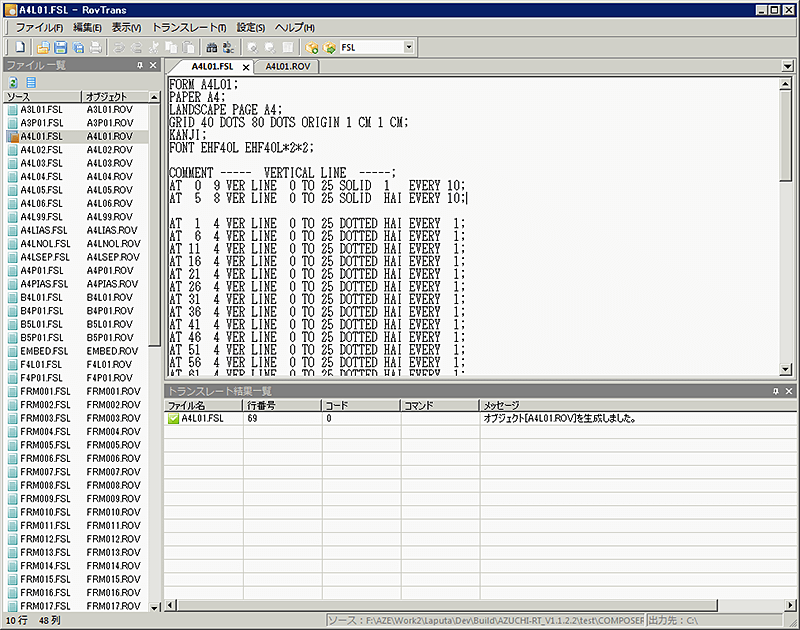The image size is (800, 630).
Task: Sort by ソース column header
Action: point(40,97)
